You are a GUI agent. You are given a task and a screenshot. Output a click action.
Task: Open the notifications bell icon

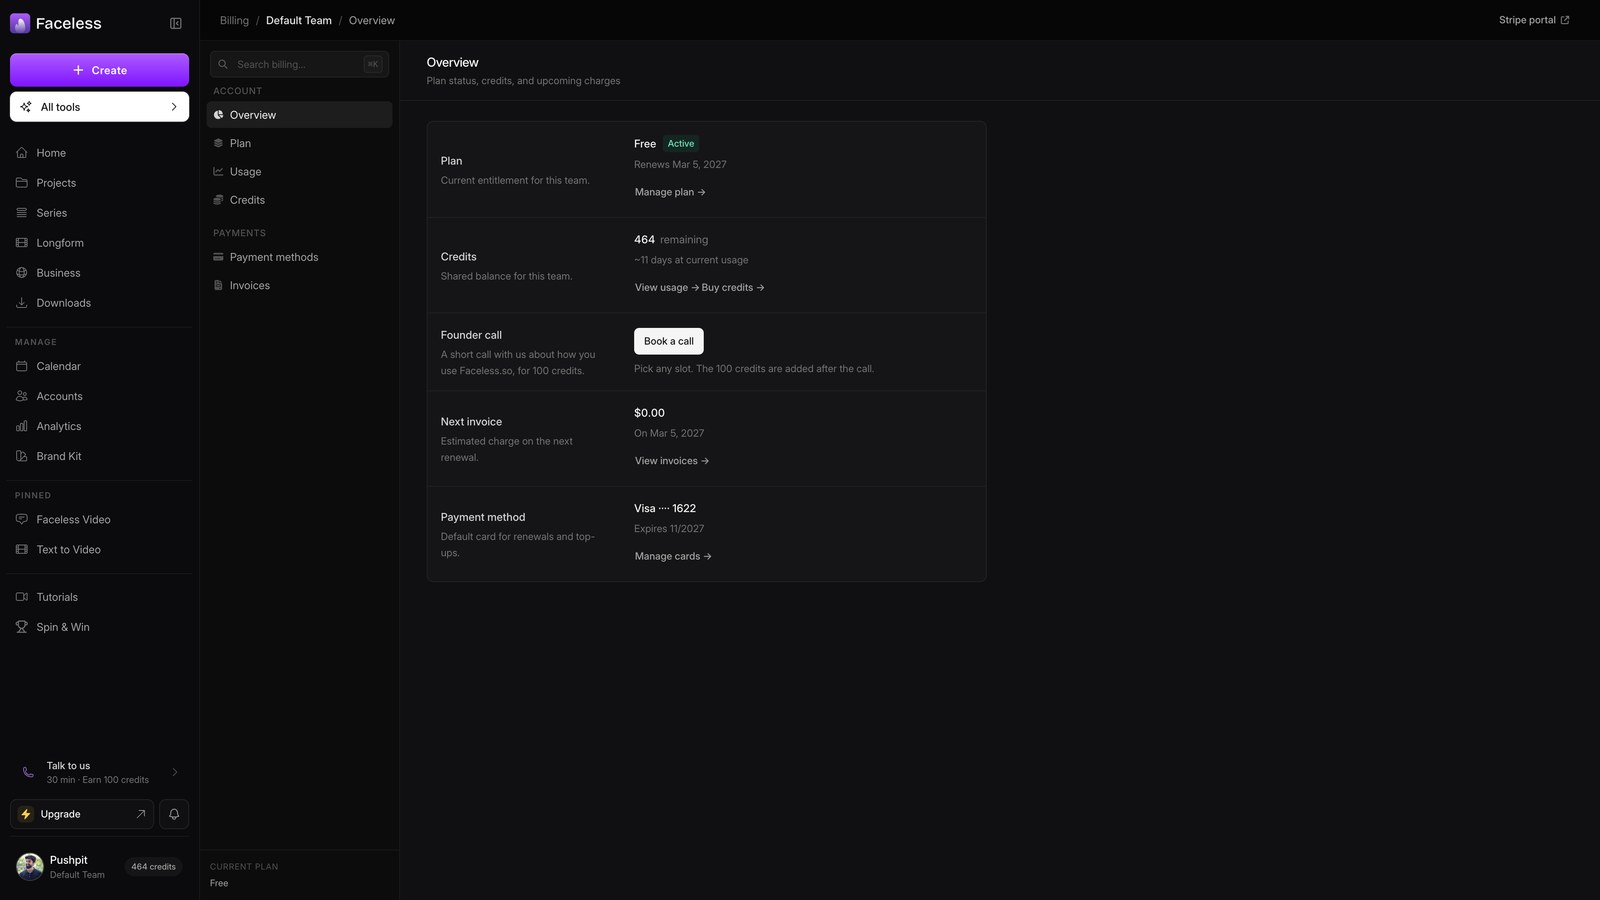174,814
